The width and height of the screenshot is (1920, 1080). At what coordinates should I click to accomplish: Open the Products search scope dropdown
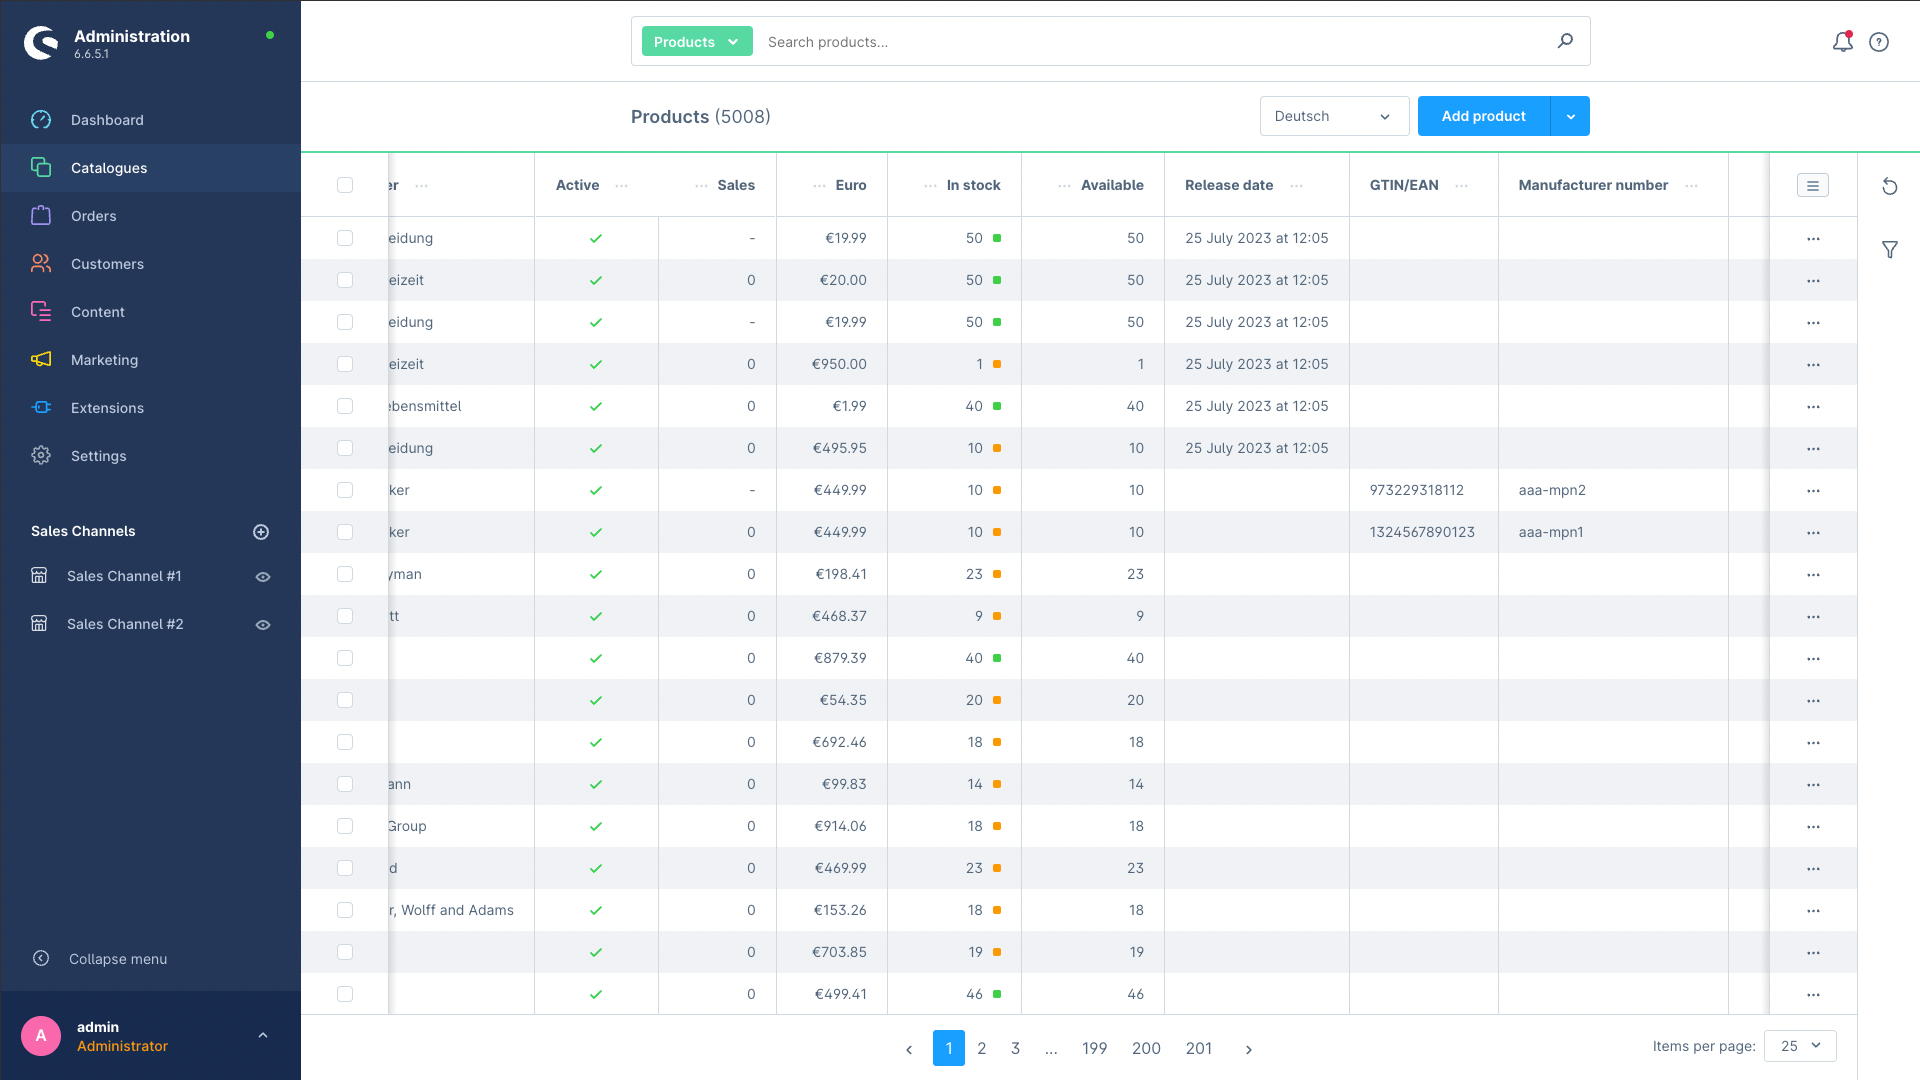(697, 41)
